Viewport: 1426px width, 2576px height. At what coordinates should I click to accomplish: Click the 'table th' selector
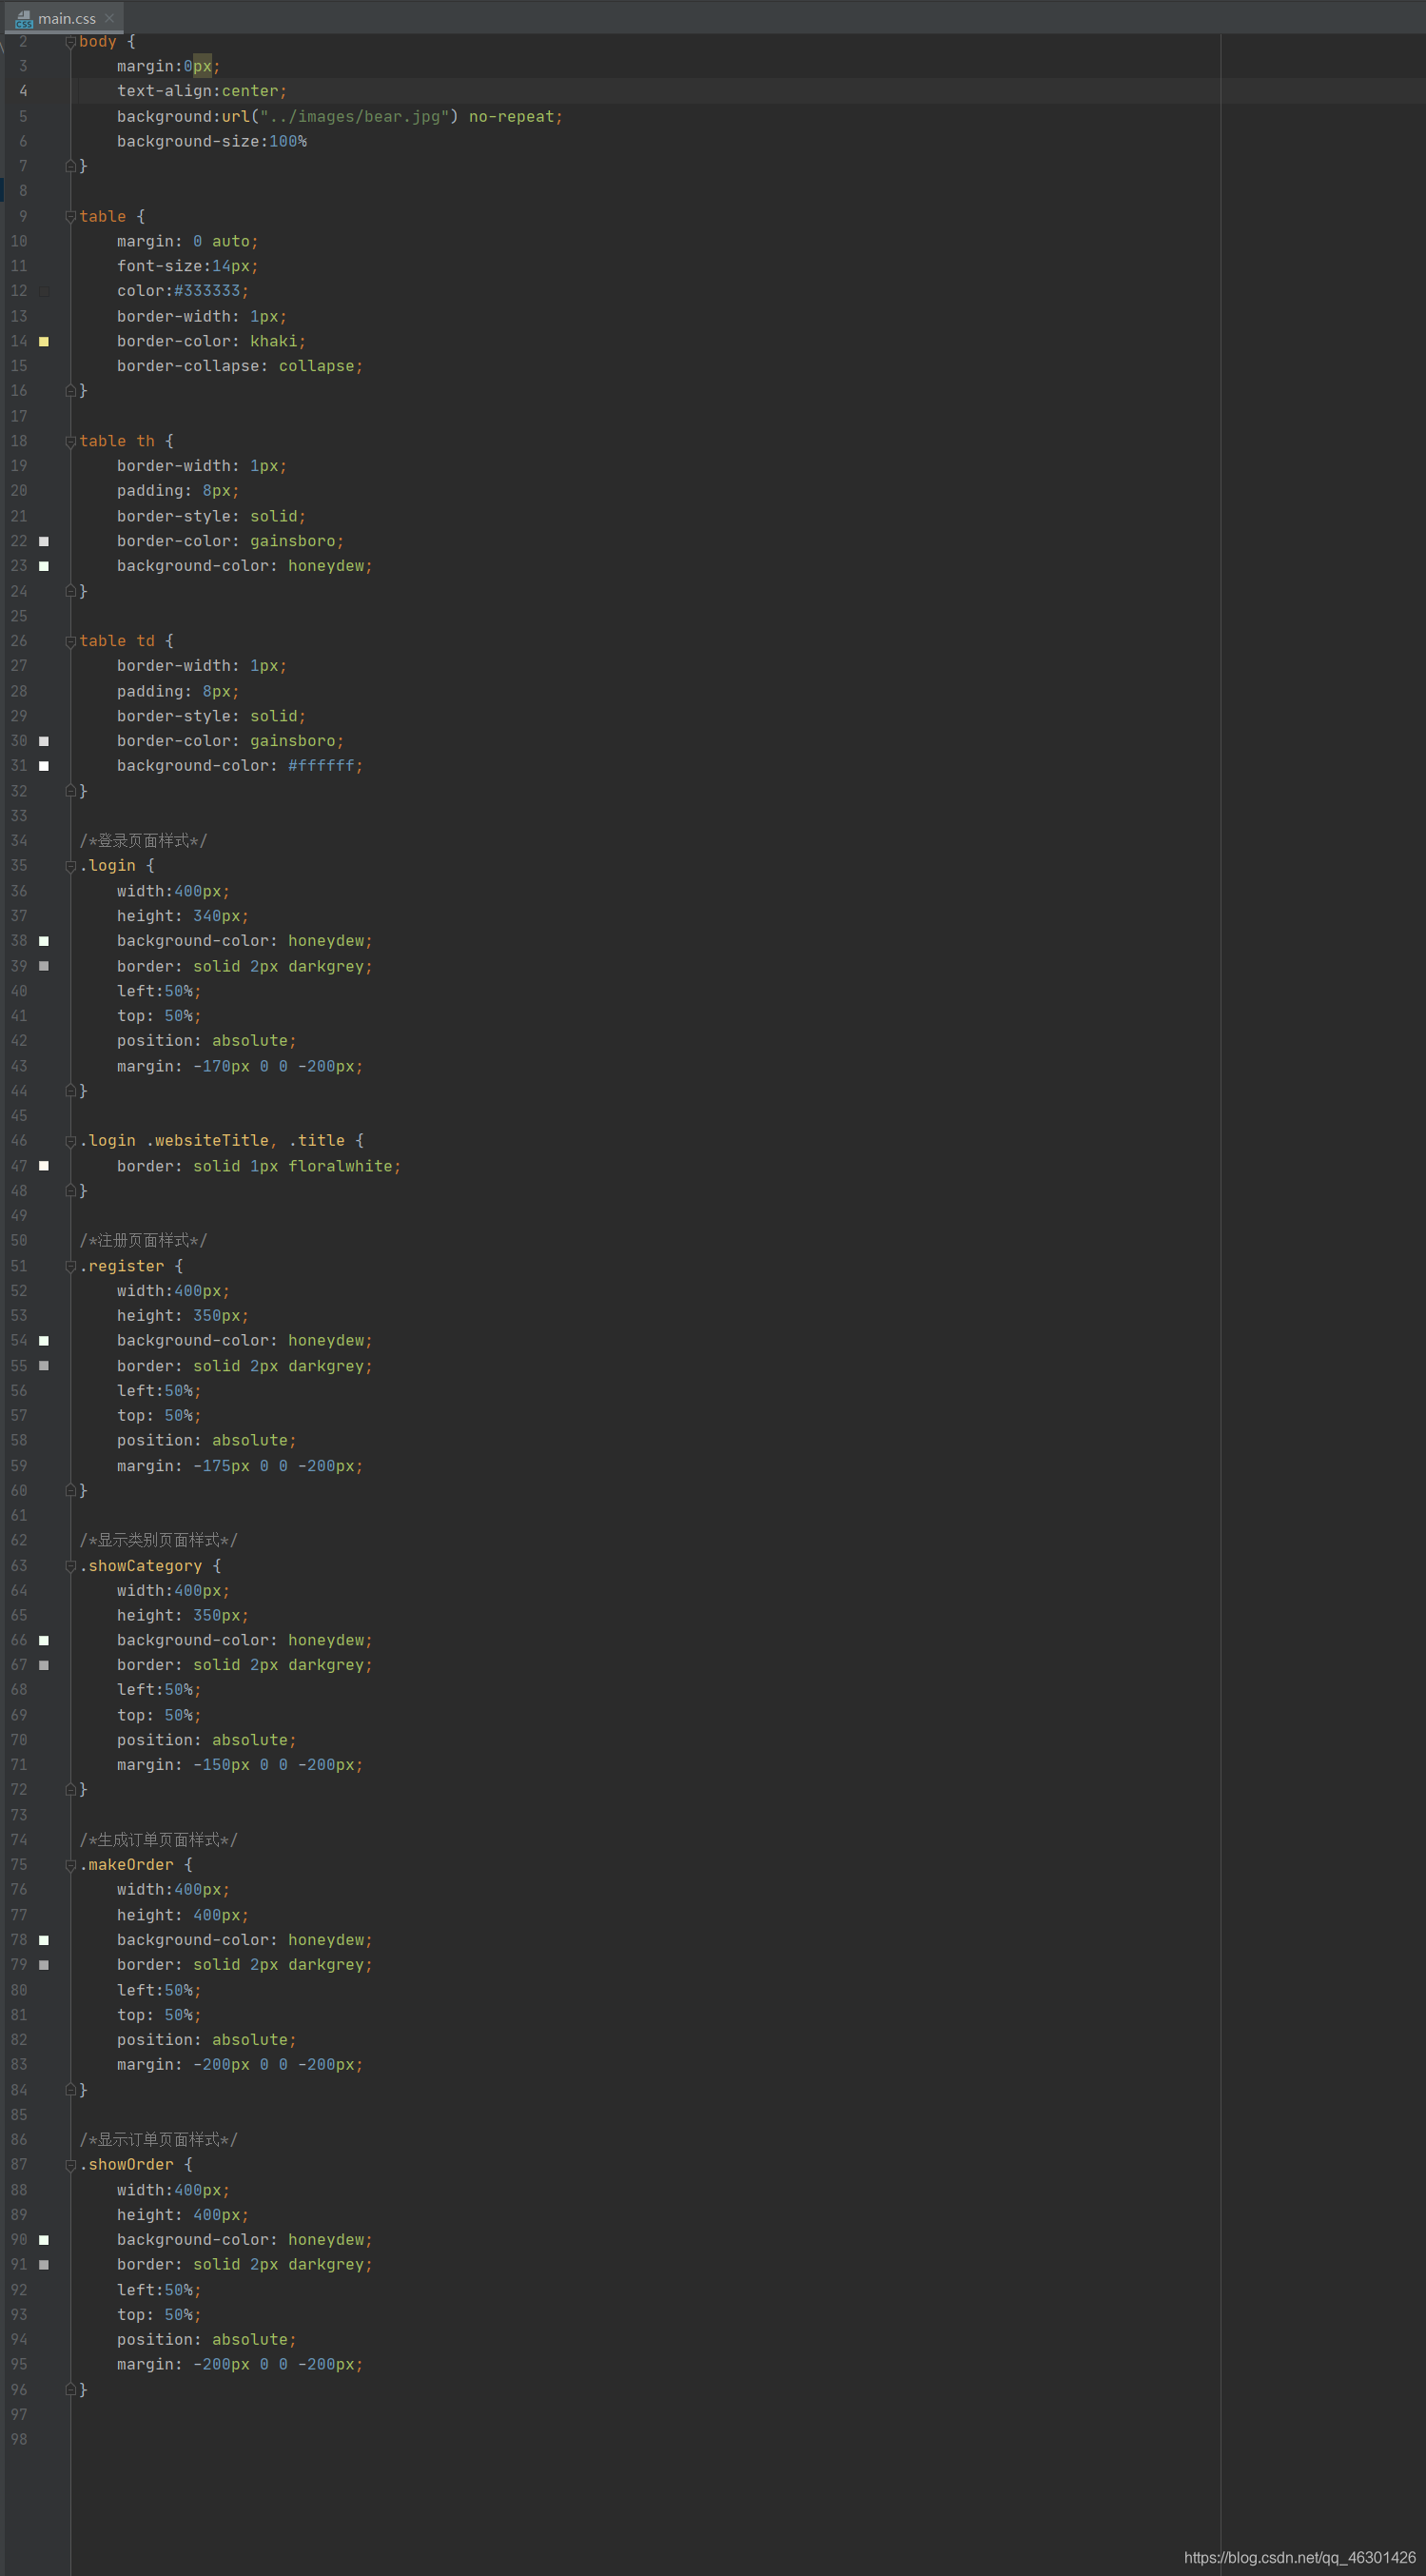click(117, 441)
